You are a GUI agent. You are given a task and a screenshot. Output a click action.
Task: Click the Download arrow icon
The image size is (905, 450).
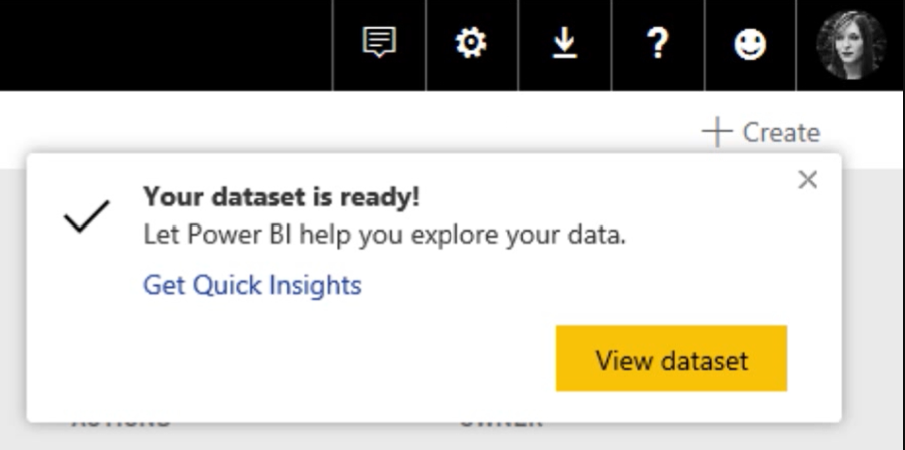564,43
